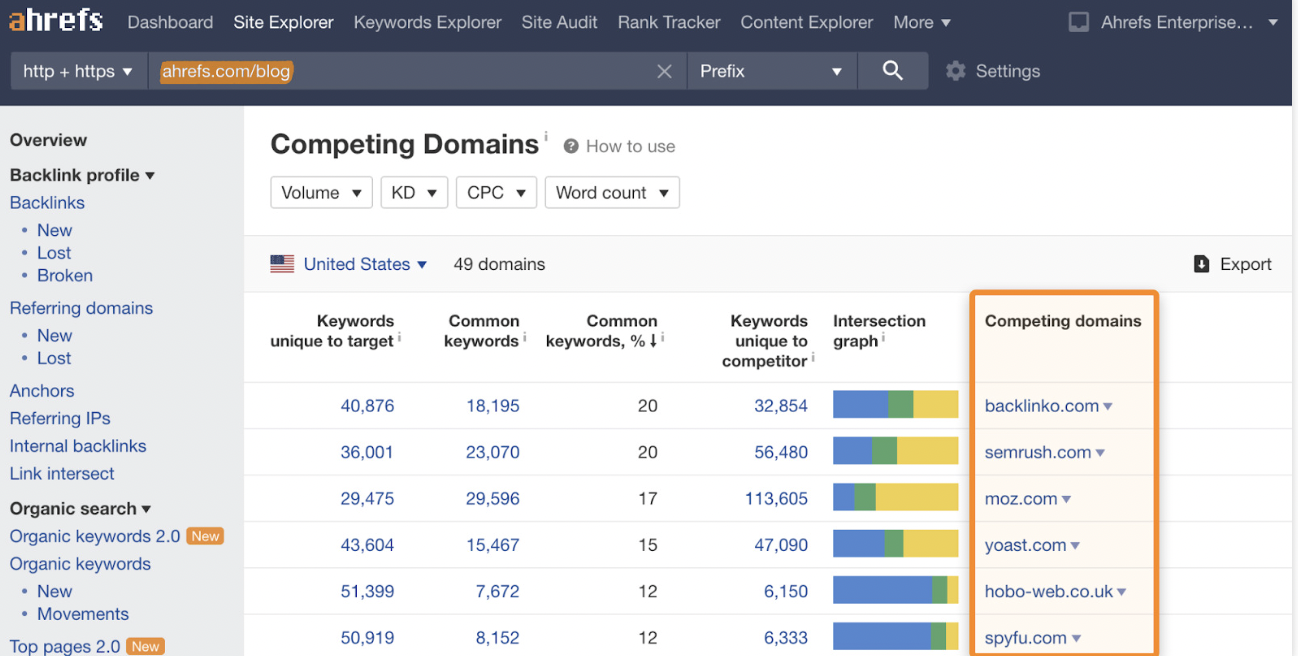Open the http + https protocol dropdown
Screen dimensions: 1298x656
(x=78, y=70)
